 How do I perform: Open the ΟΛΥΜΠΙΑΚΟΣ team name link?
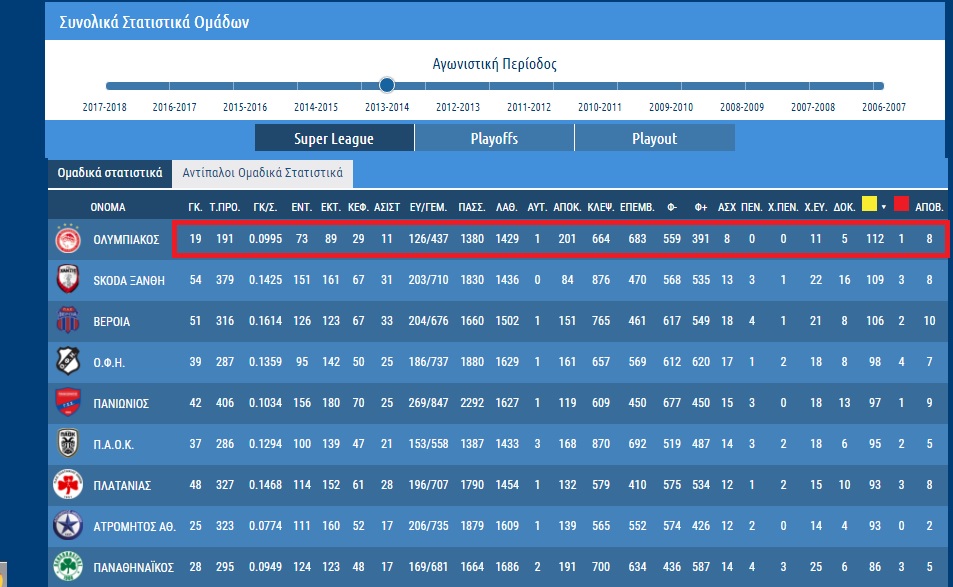(126, 239)
